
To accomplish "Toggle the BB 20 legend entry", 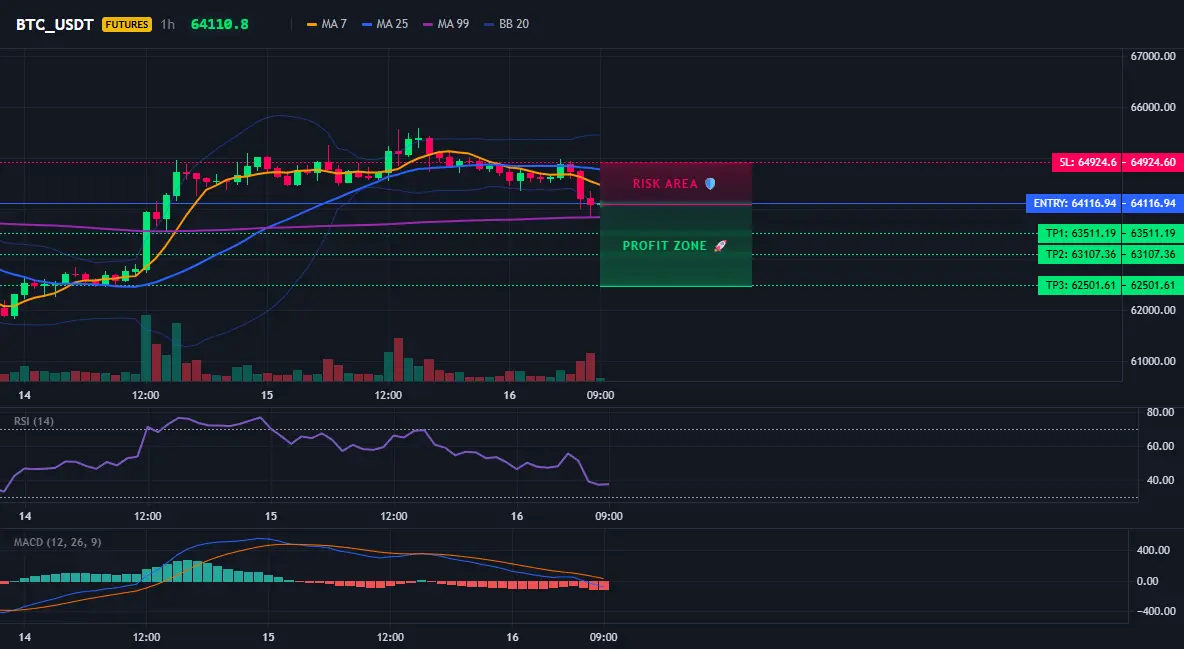I will coord(507,24).
